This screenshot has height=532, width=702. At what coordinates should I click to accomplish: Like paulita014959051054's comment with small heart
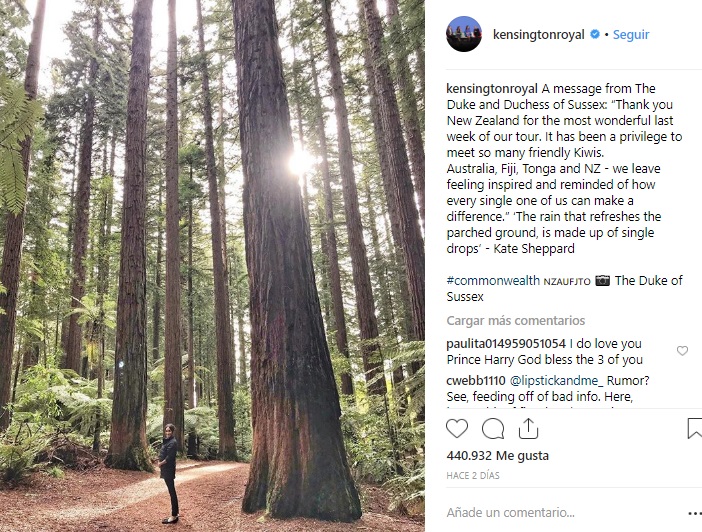click(x=682, y=351)
